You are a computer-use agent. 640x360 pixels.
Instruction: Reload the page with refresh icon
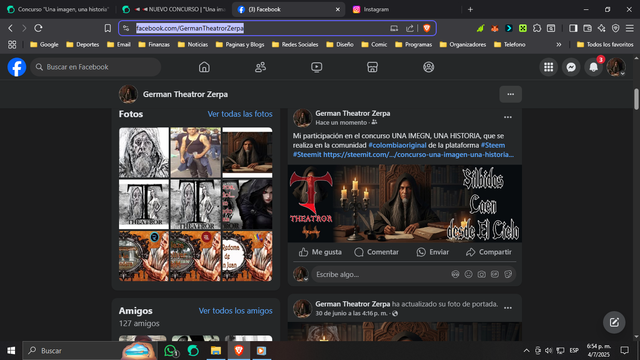point(38,28)
